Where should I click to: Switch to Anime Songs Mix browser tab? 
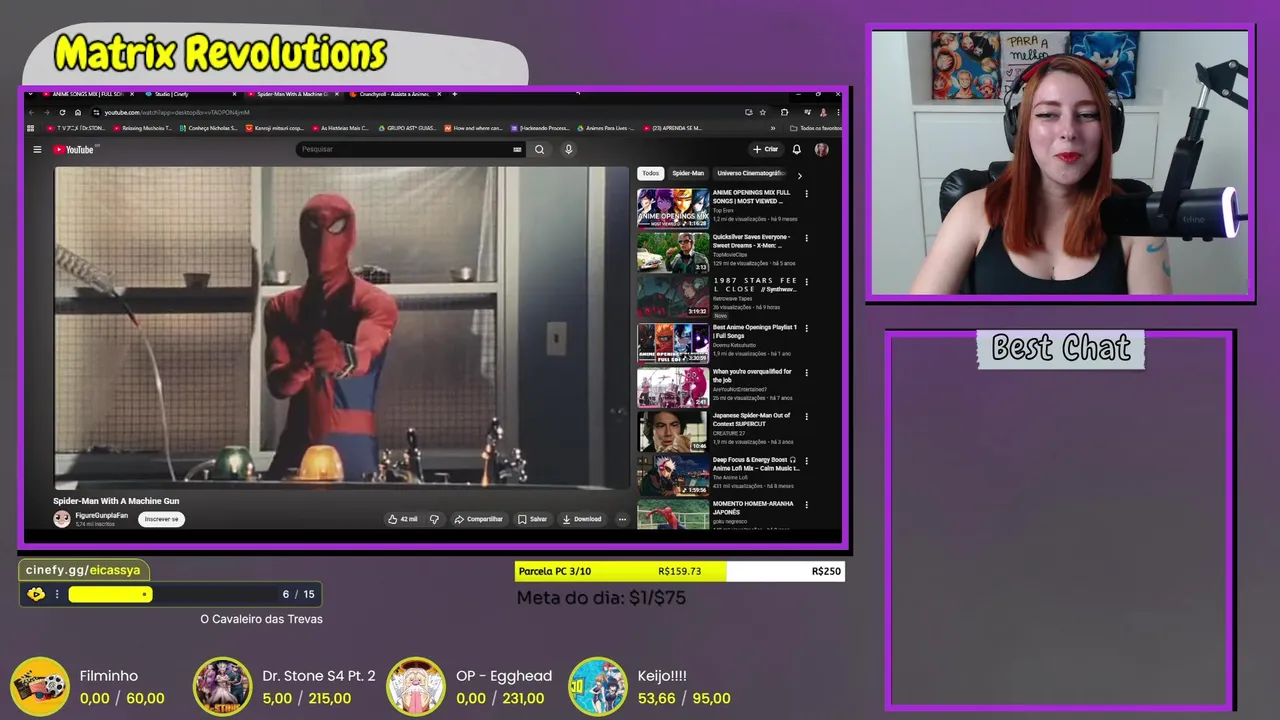(88, 94)
